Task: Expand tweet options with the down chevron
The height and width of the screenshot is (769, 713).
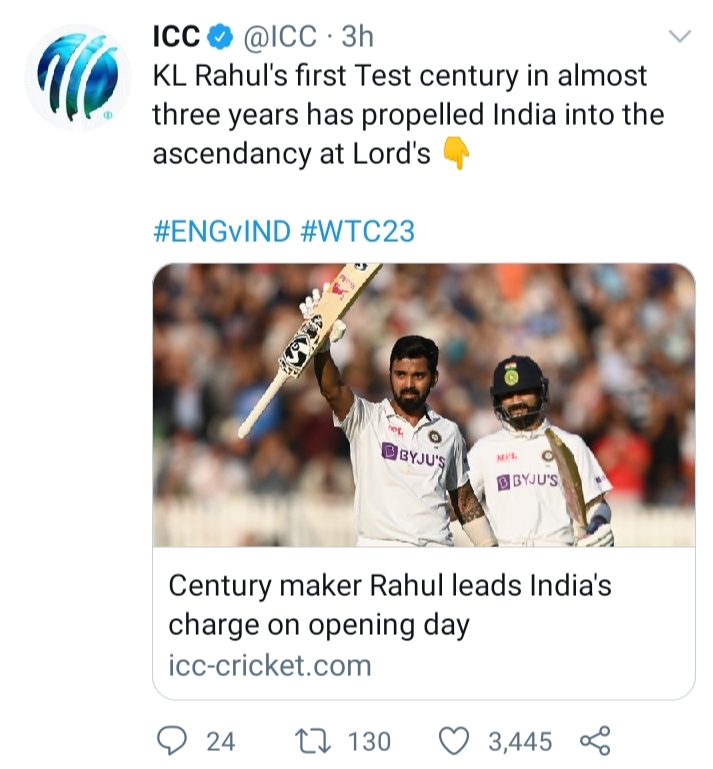Action: pyautogui.click(x=679, y=37)
